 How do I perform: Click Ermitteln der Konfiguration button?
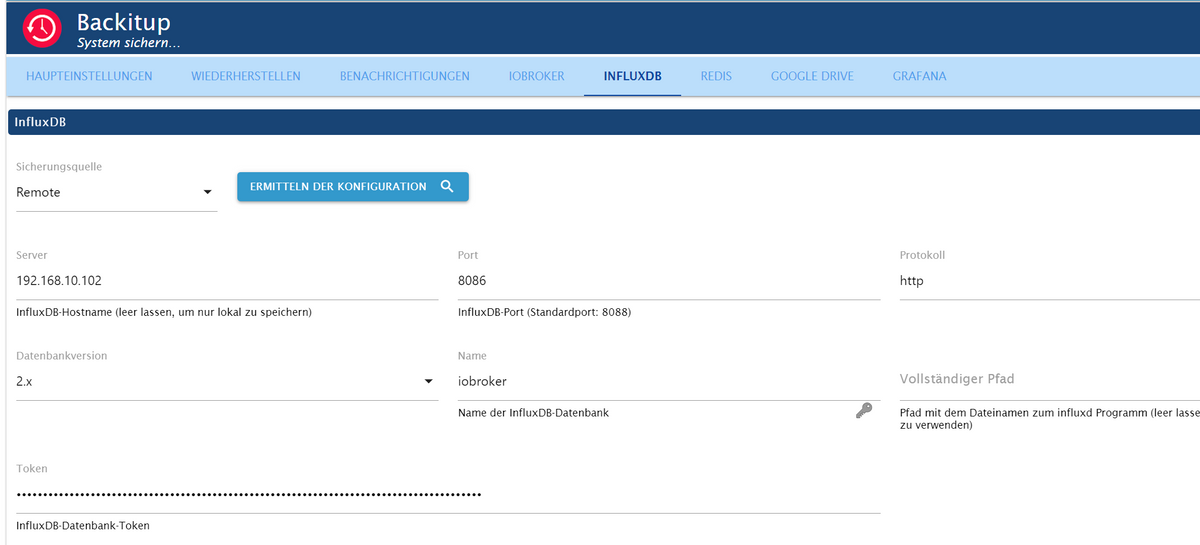click(x=353, y=187)
